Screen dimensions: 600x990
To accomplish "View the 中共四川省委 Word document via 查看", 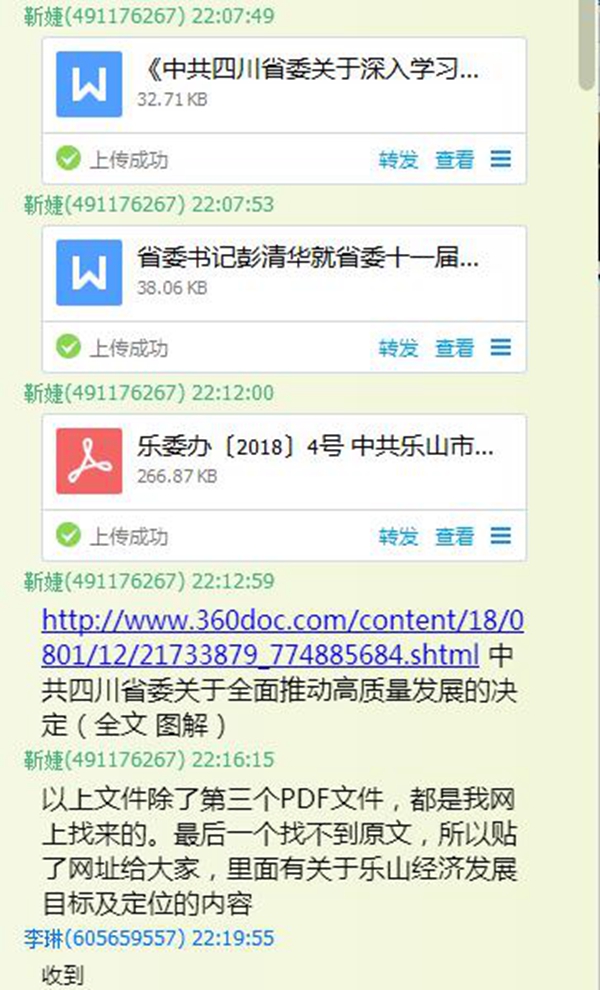I will pos(455,160).
